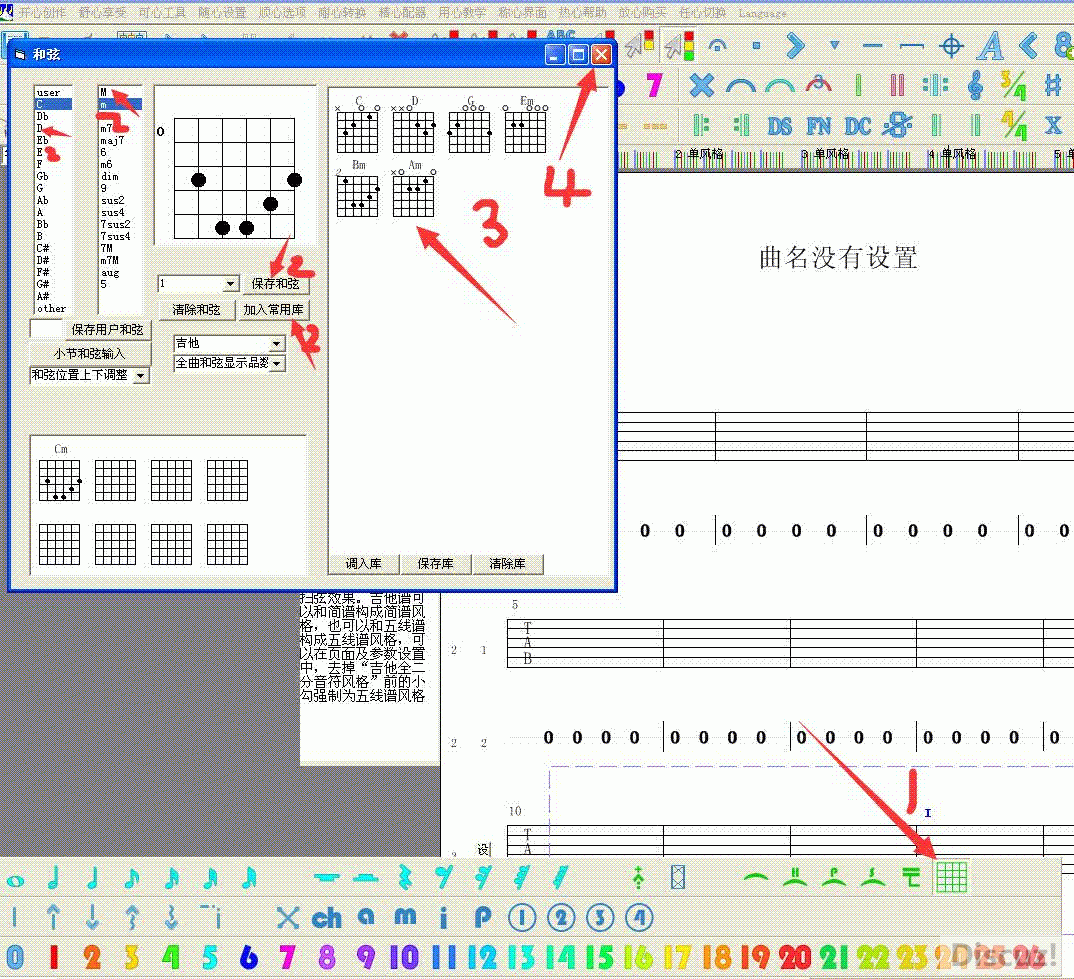Click the 小节和弦输入 button
The height and width of the screenshot is (979, 1074).
(x=90, y=354)
